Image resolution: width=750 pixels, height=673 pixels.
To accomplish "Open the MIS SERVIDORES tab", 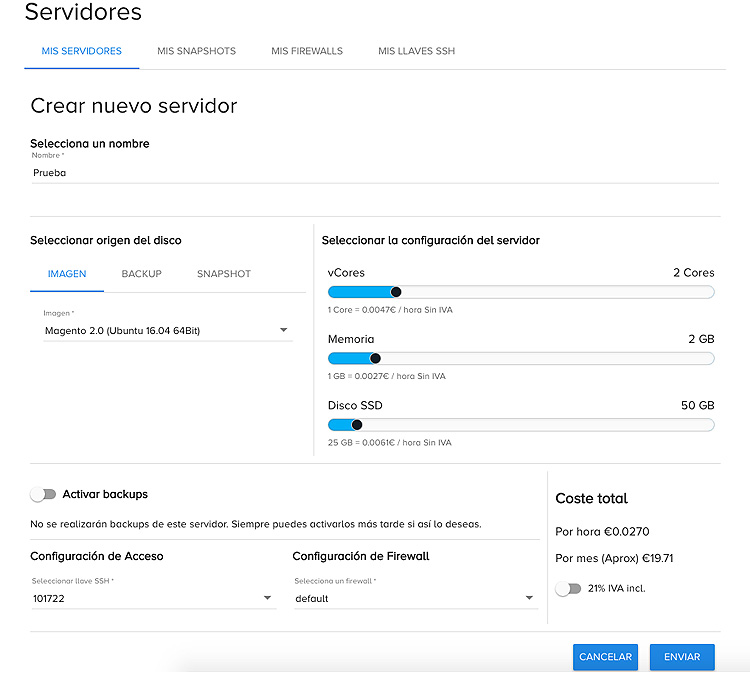I will click(x=81, y=51).
